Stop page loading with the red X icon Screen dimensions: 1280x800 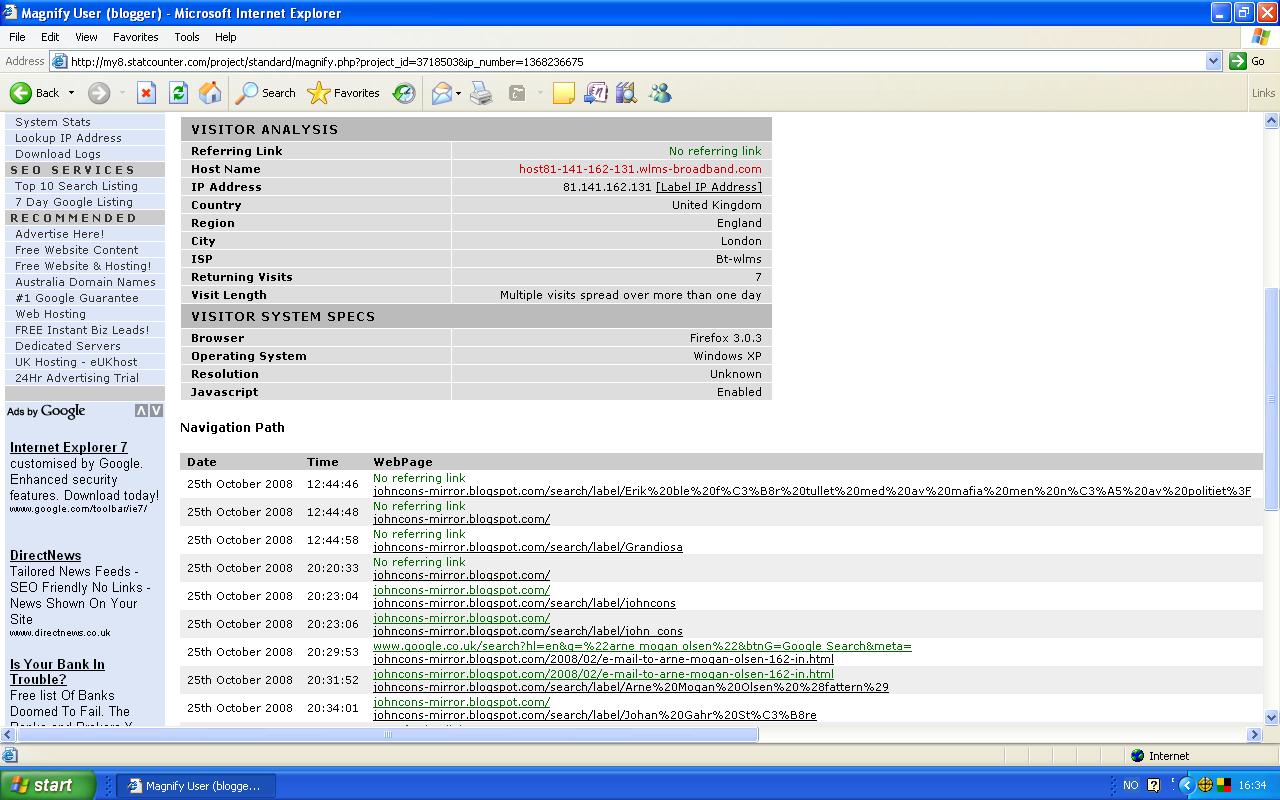pos(146,93)
